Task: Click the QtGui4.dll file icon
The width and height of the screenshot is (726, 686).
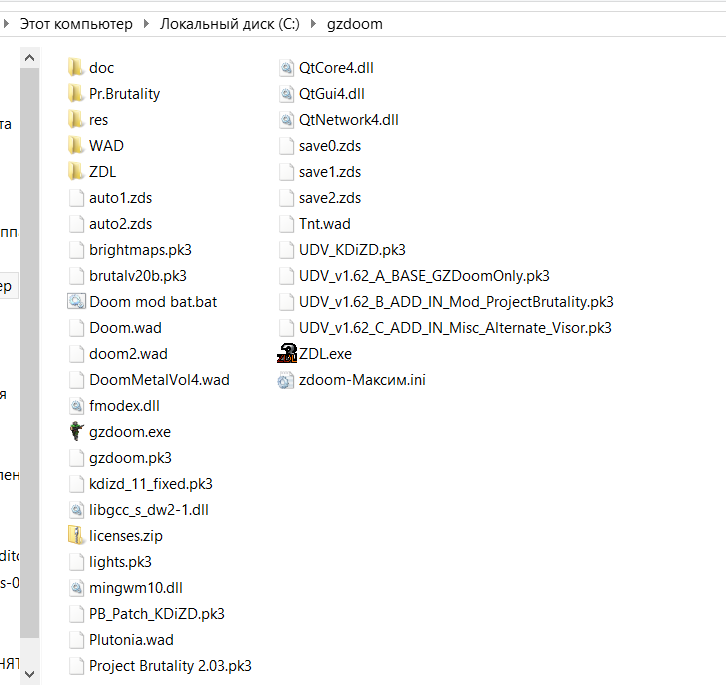Action: [287, 94]
